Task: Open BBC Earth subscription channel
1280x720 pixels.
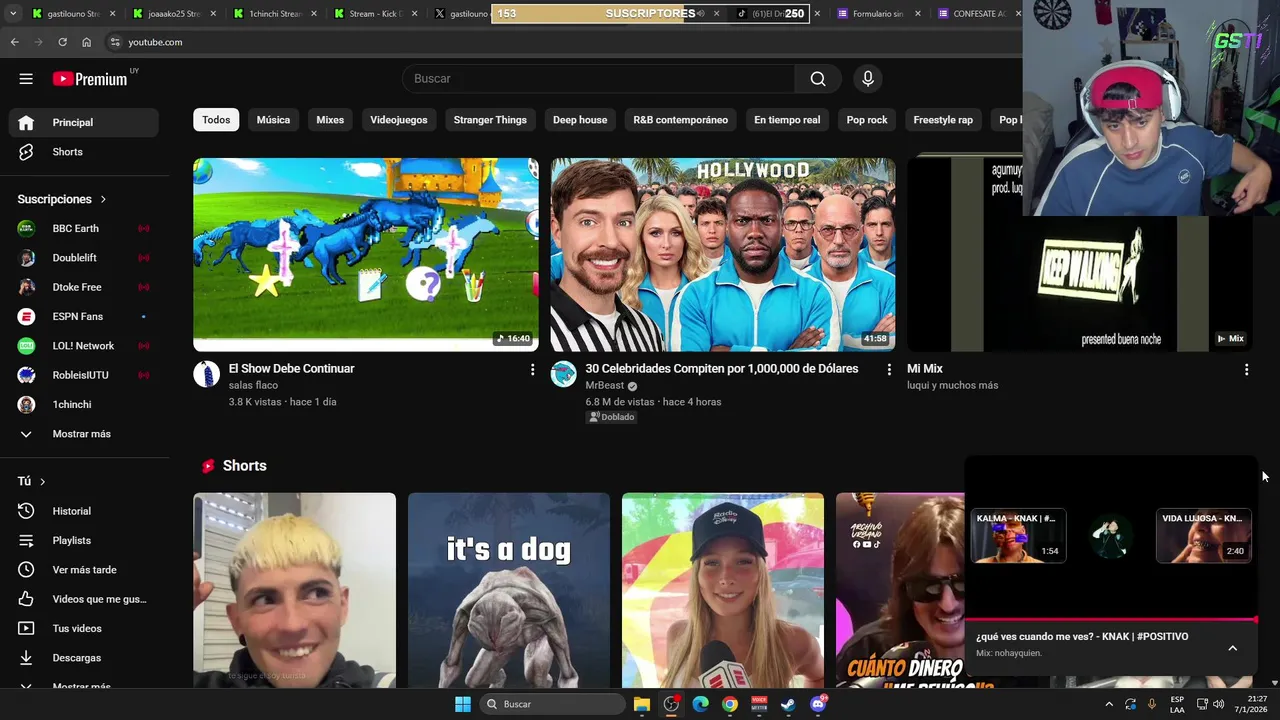Action: pos(84,228)
